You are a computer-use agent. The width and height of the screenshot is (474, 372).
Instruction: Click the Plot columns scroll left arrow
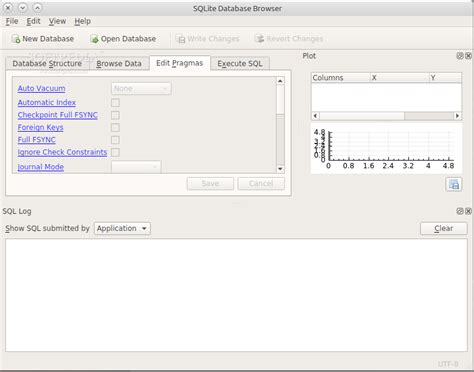315,116
